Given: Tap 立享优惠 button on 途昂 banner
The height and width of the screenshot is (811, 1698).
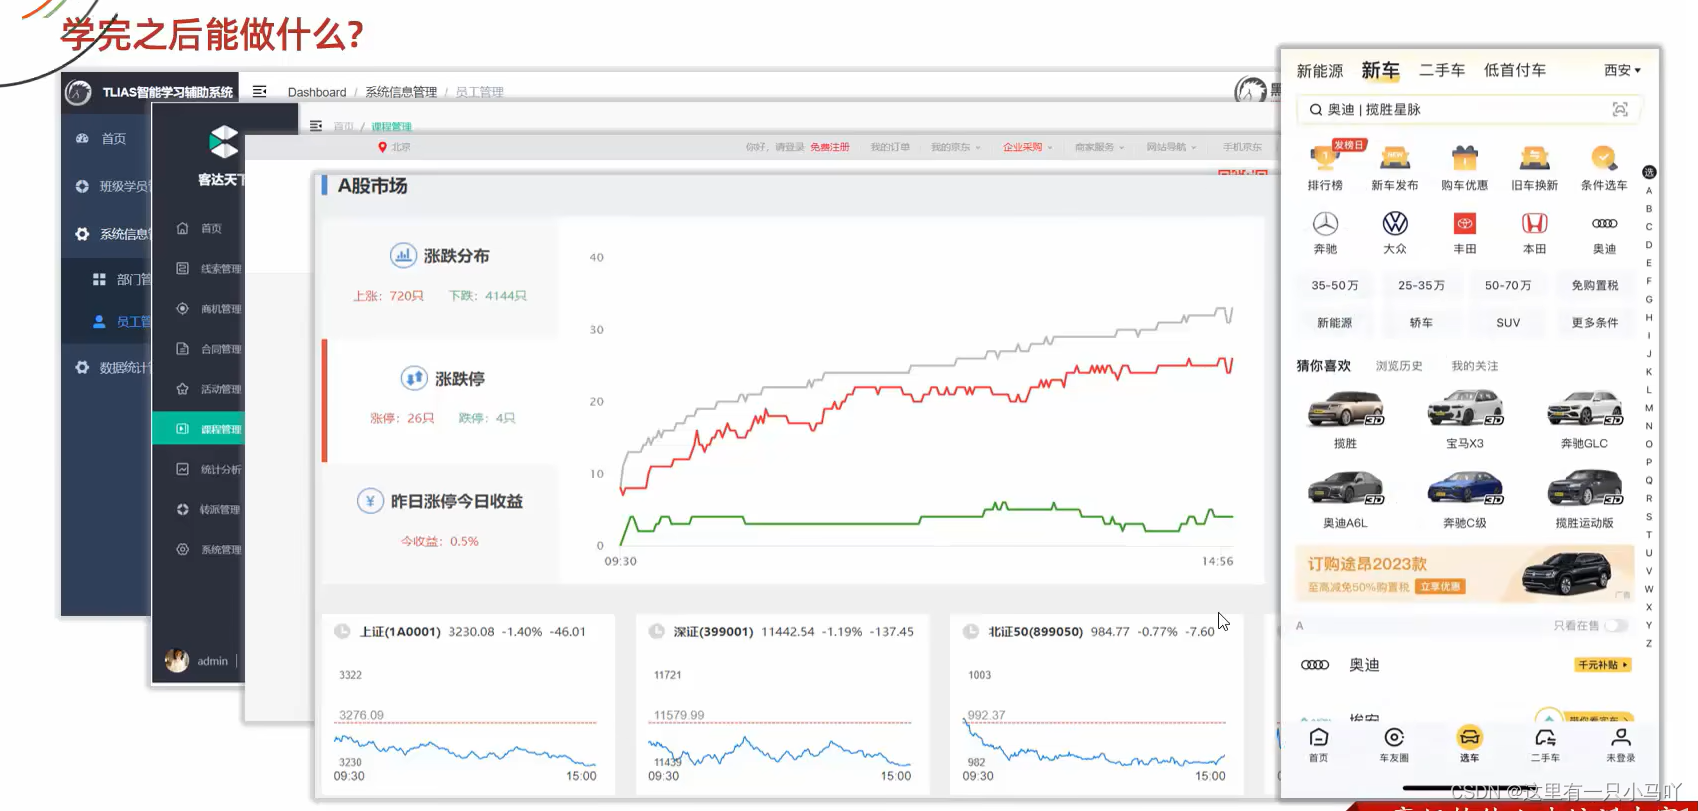Looking at the screenshot, I should pos(1441,587).
